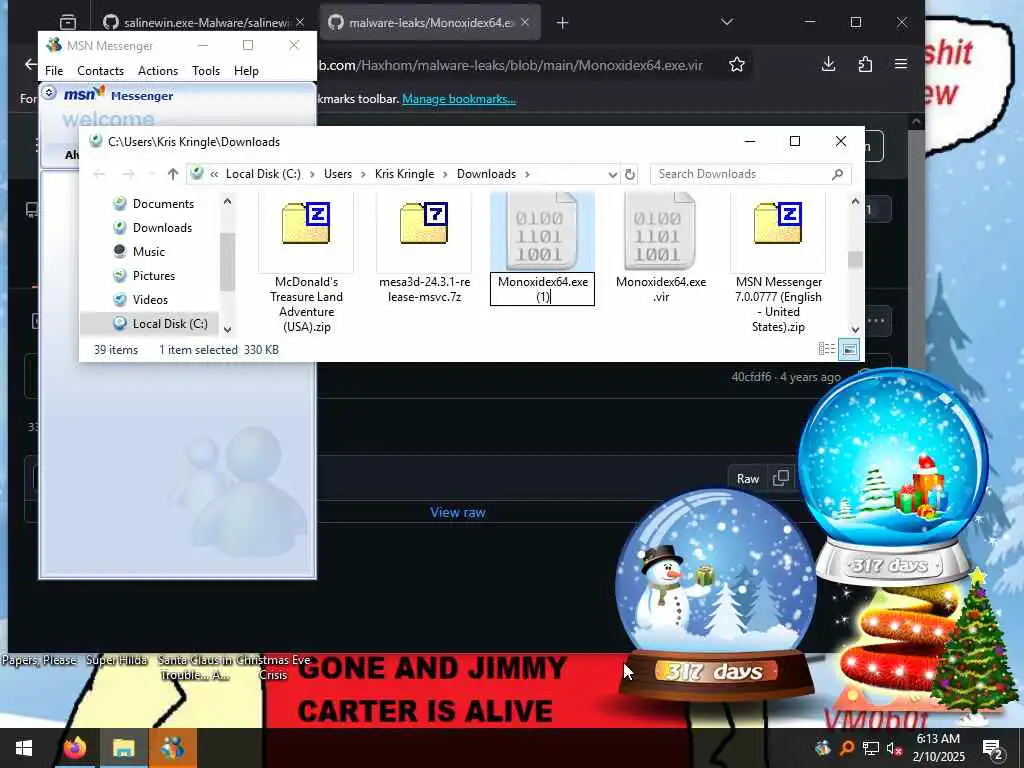This screenshot has width=1024, height=768.
Task: Open Pictures in the navigation pane
Action: tap(153, 276)
